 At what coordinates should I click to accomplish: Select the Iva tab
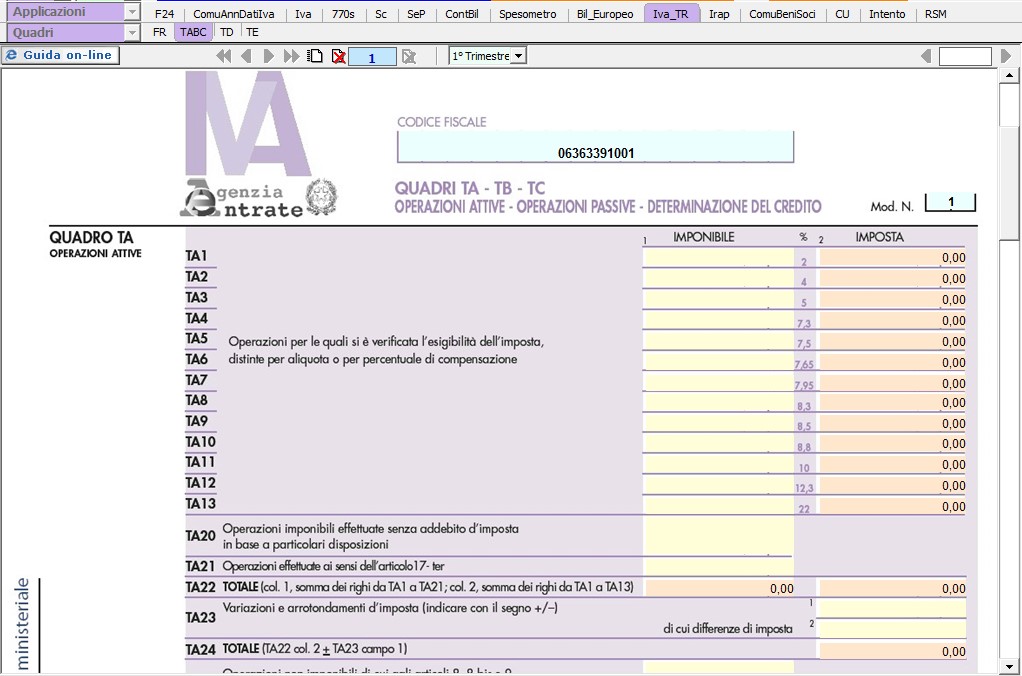pyautogui.click(x=303, y=14)
